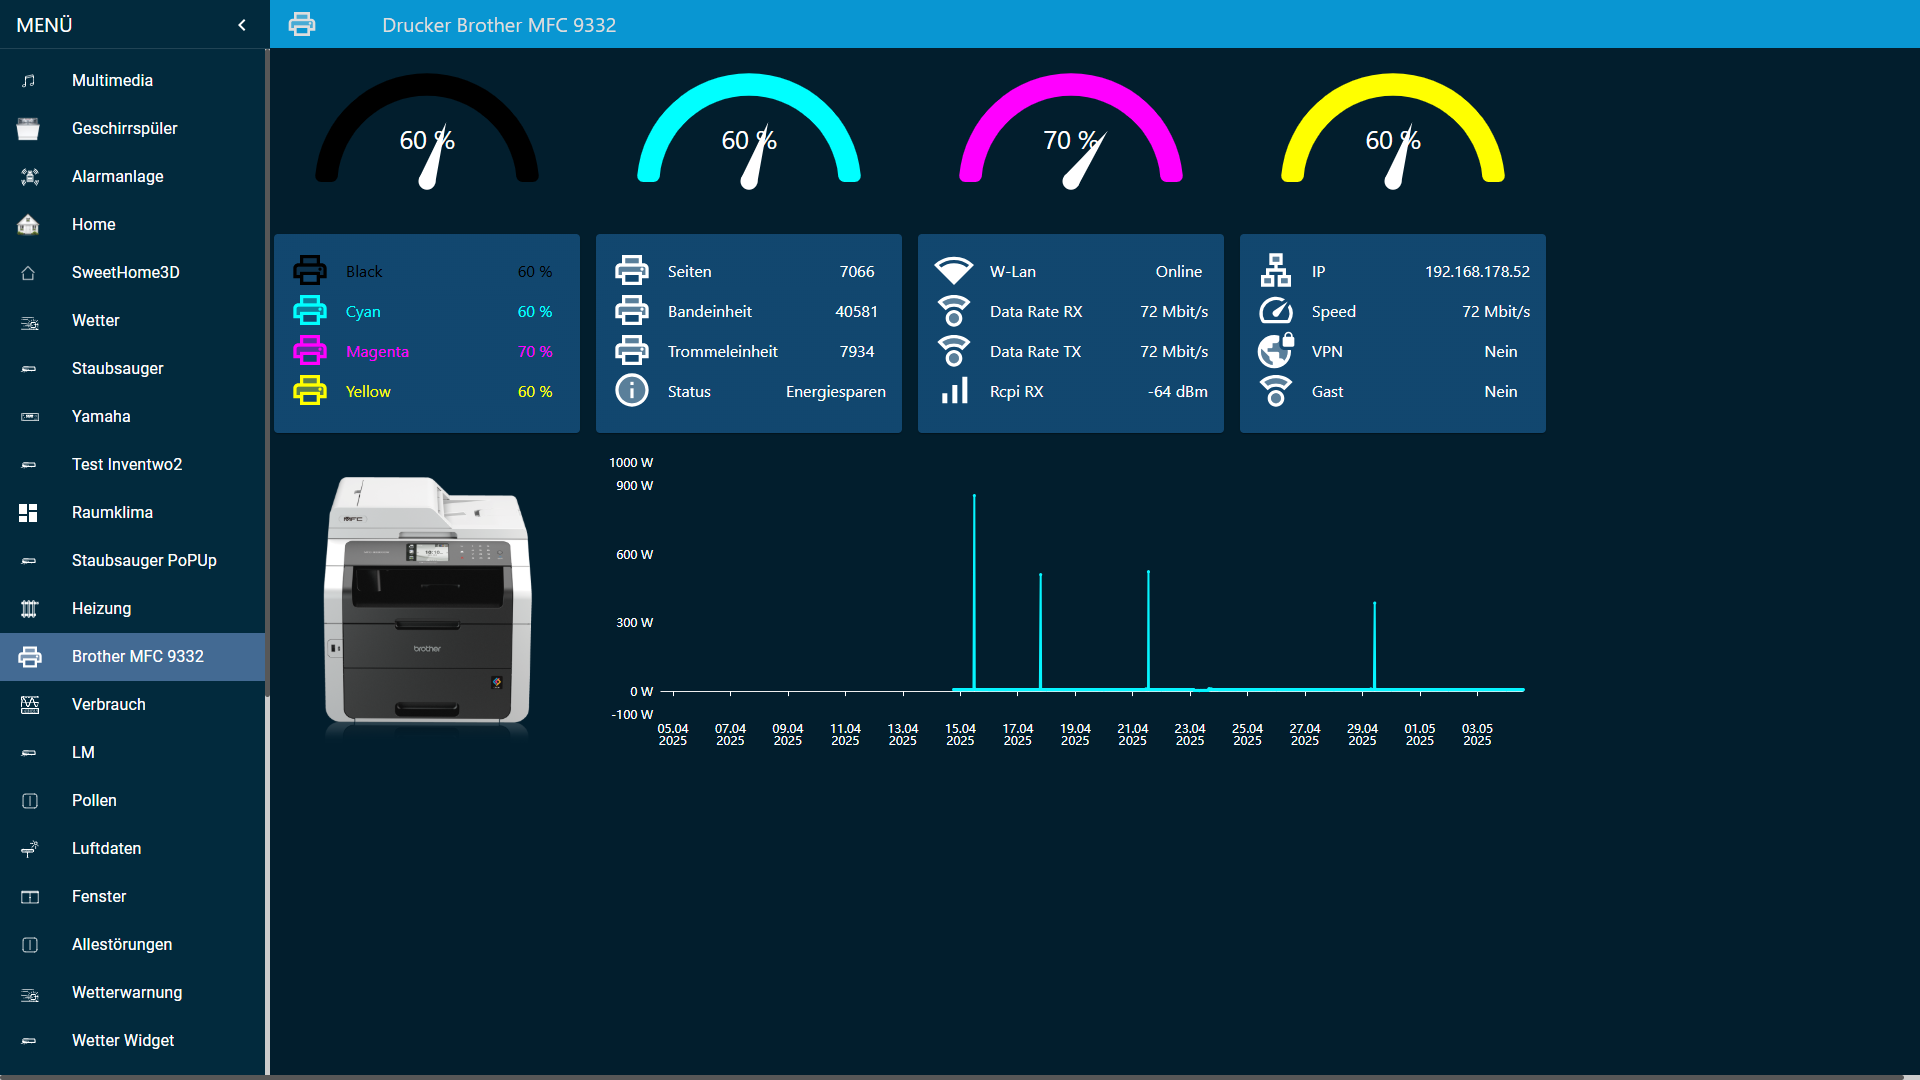This screenshot has height=1080, width=1920.
Task: Open the Wetterwarnung menu link
Action: tap(126, 992)
